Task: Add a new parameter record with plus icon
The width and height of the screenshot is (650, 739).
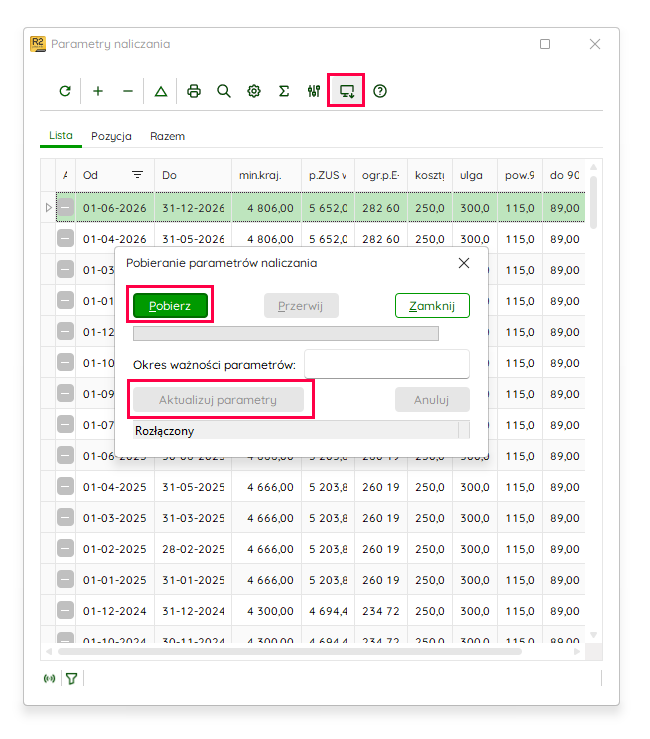Action: click(98, 91)
